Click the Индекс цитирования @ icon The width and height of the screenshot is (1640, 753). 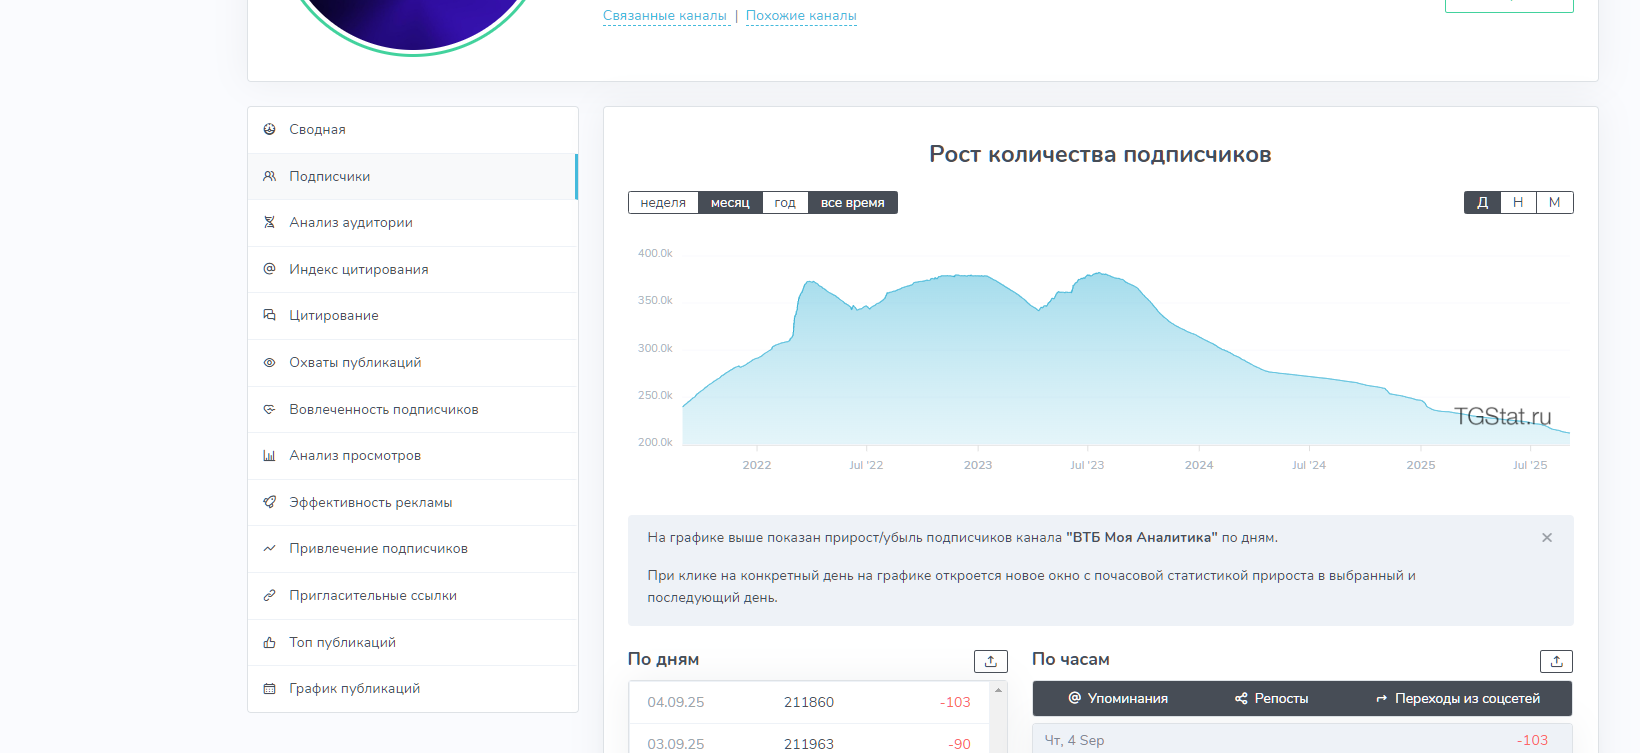[x=269, y=269]
